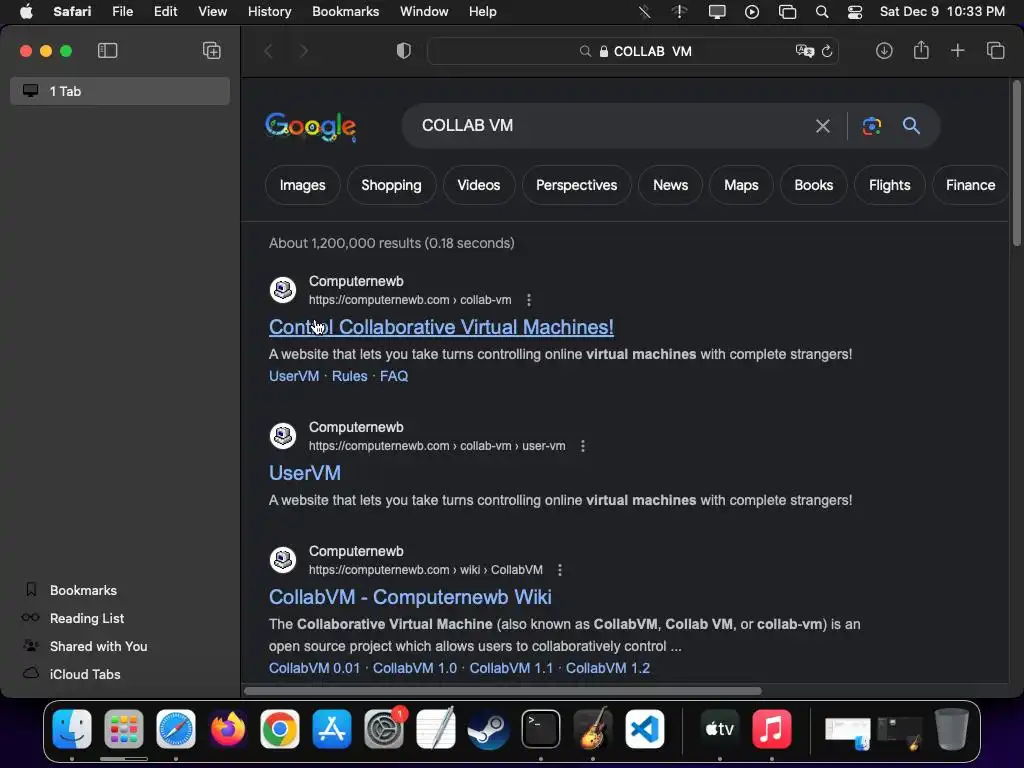The width and height of the screenshot is (1024, 768).
Task: Launch Google Chrome from the Dock
Action: [x=280, y=729]
